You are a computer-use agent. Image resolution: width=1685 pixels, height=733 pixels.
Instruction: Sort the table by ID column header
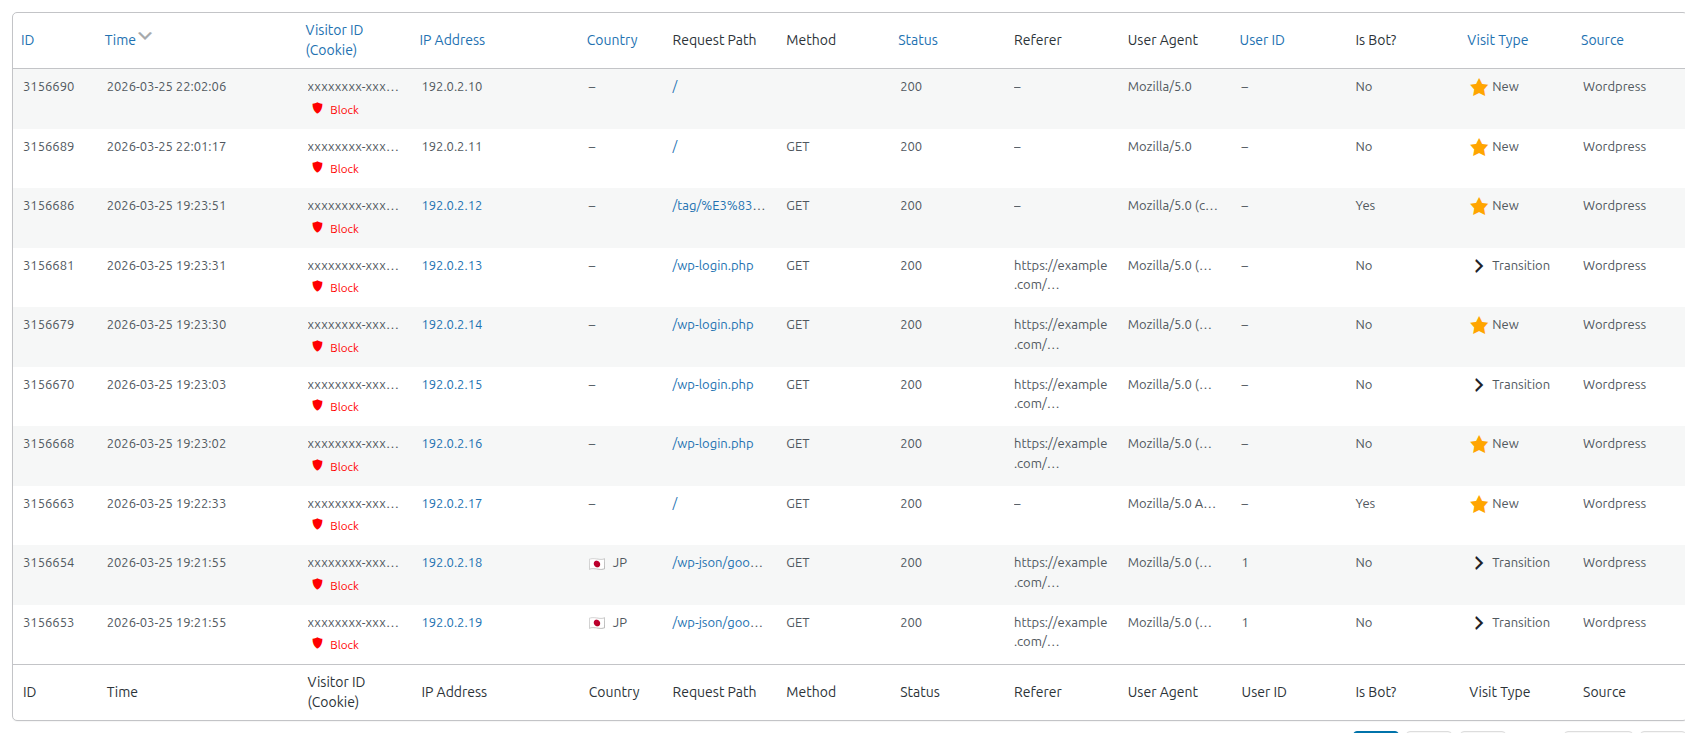point(28,40)
